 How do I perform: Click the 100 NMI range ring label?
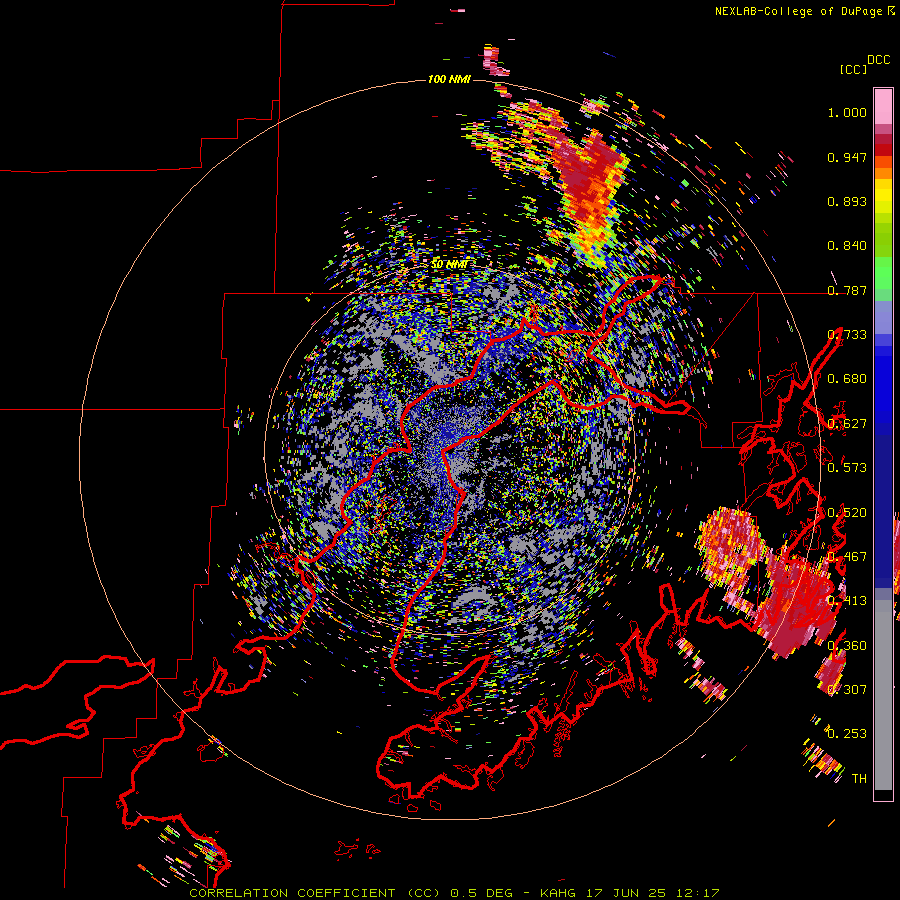click(x=449, y=79)
